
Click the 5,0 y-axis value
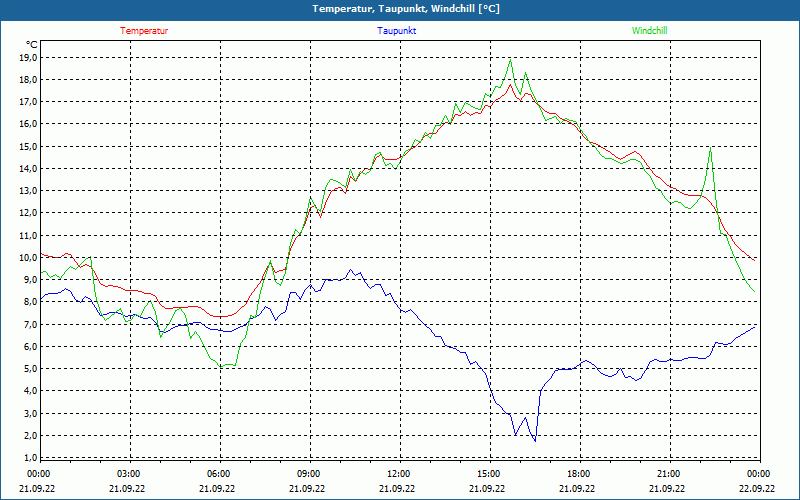[30, 368]
